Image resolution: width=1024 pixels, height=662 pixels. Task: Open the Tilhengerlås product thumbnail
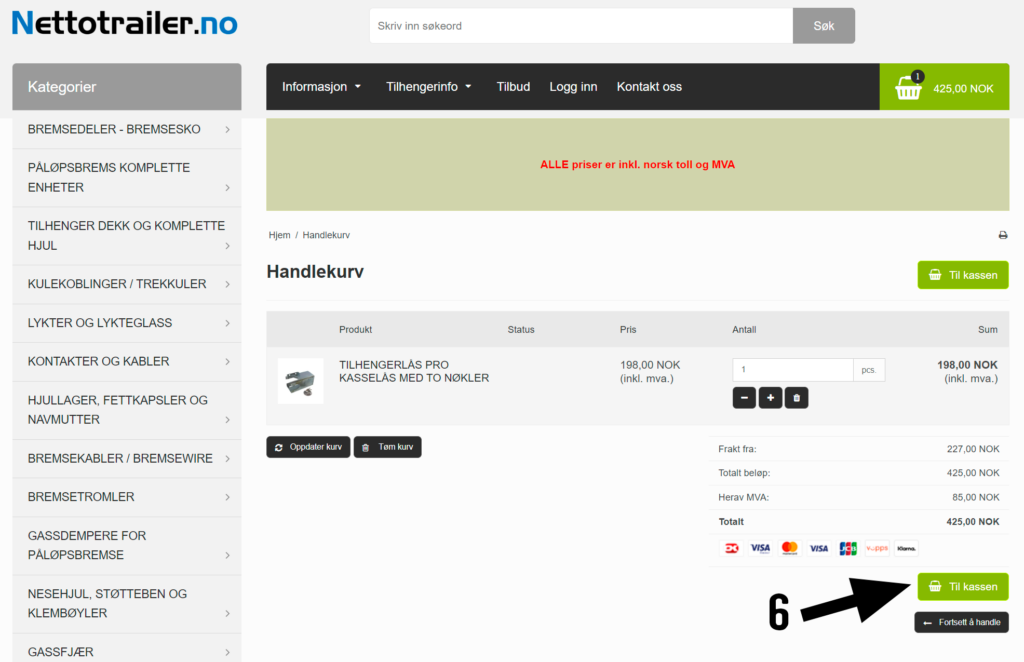pyautogui.click(x=300, y=381)
